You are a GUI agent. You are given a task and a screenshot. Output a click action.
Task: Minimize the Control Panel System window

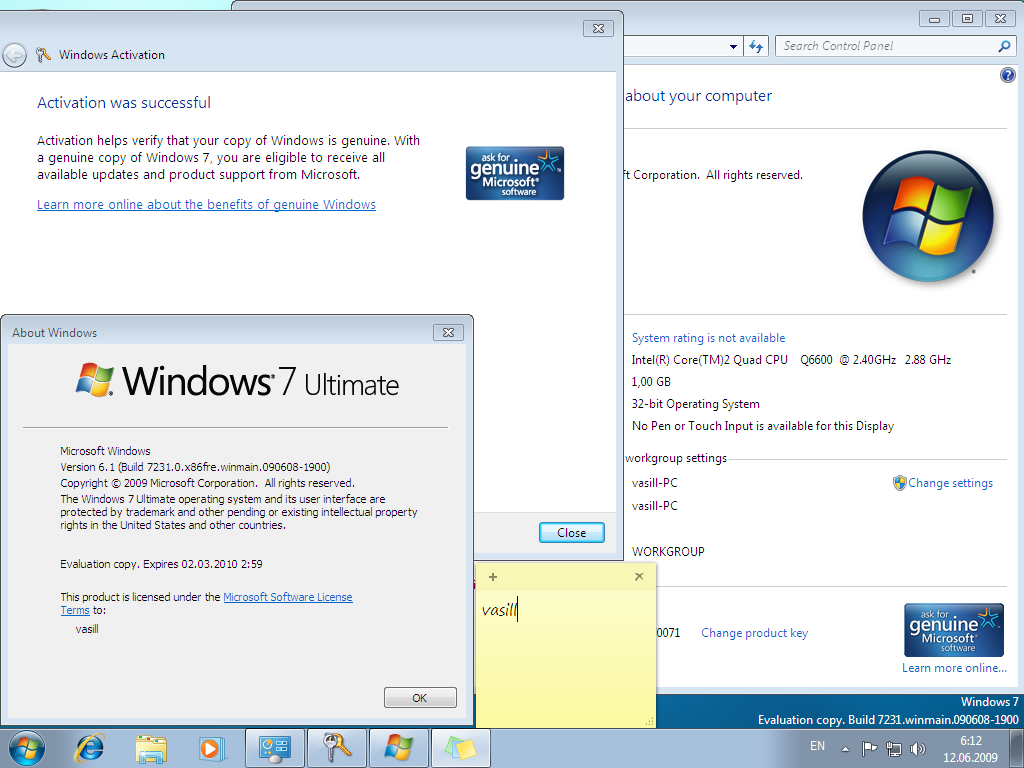(x=935, y=19)
